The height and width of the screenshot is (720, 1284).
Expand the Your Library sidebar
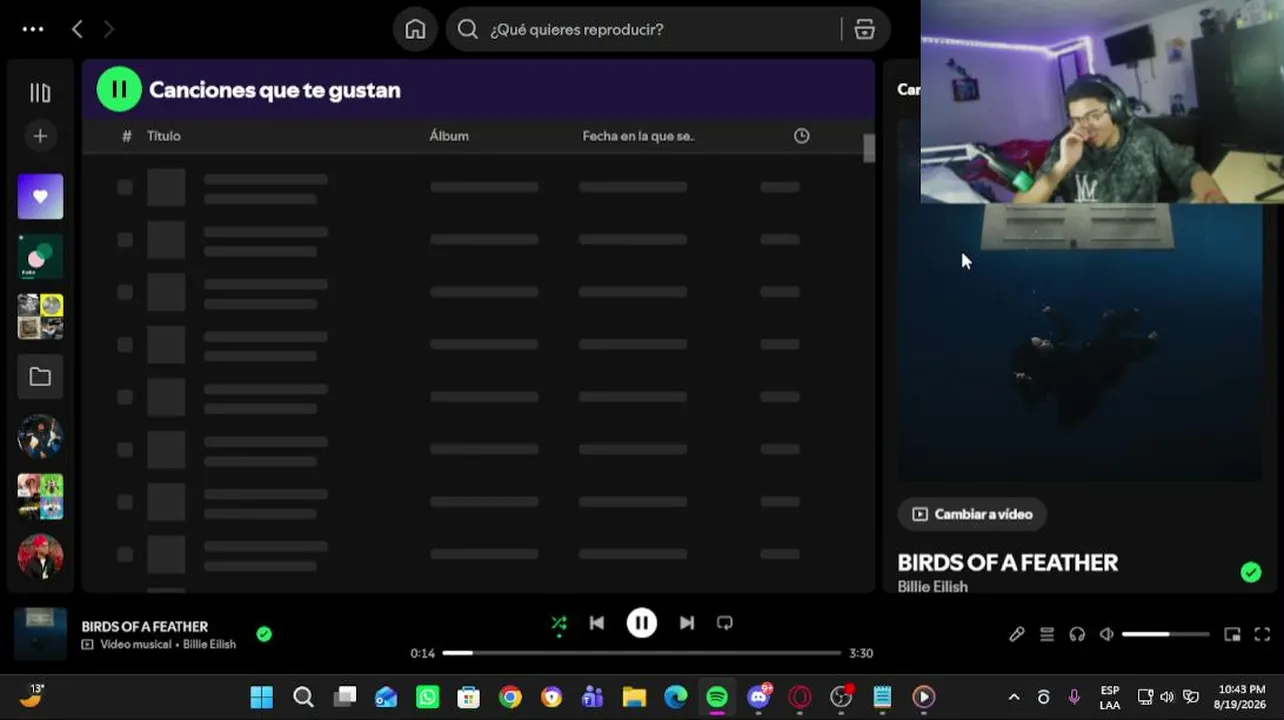[x=40, y=93]
